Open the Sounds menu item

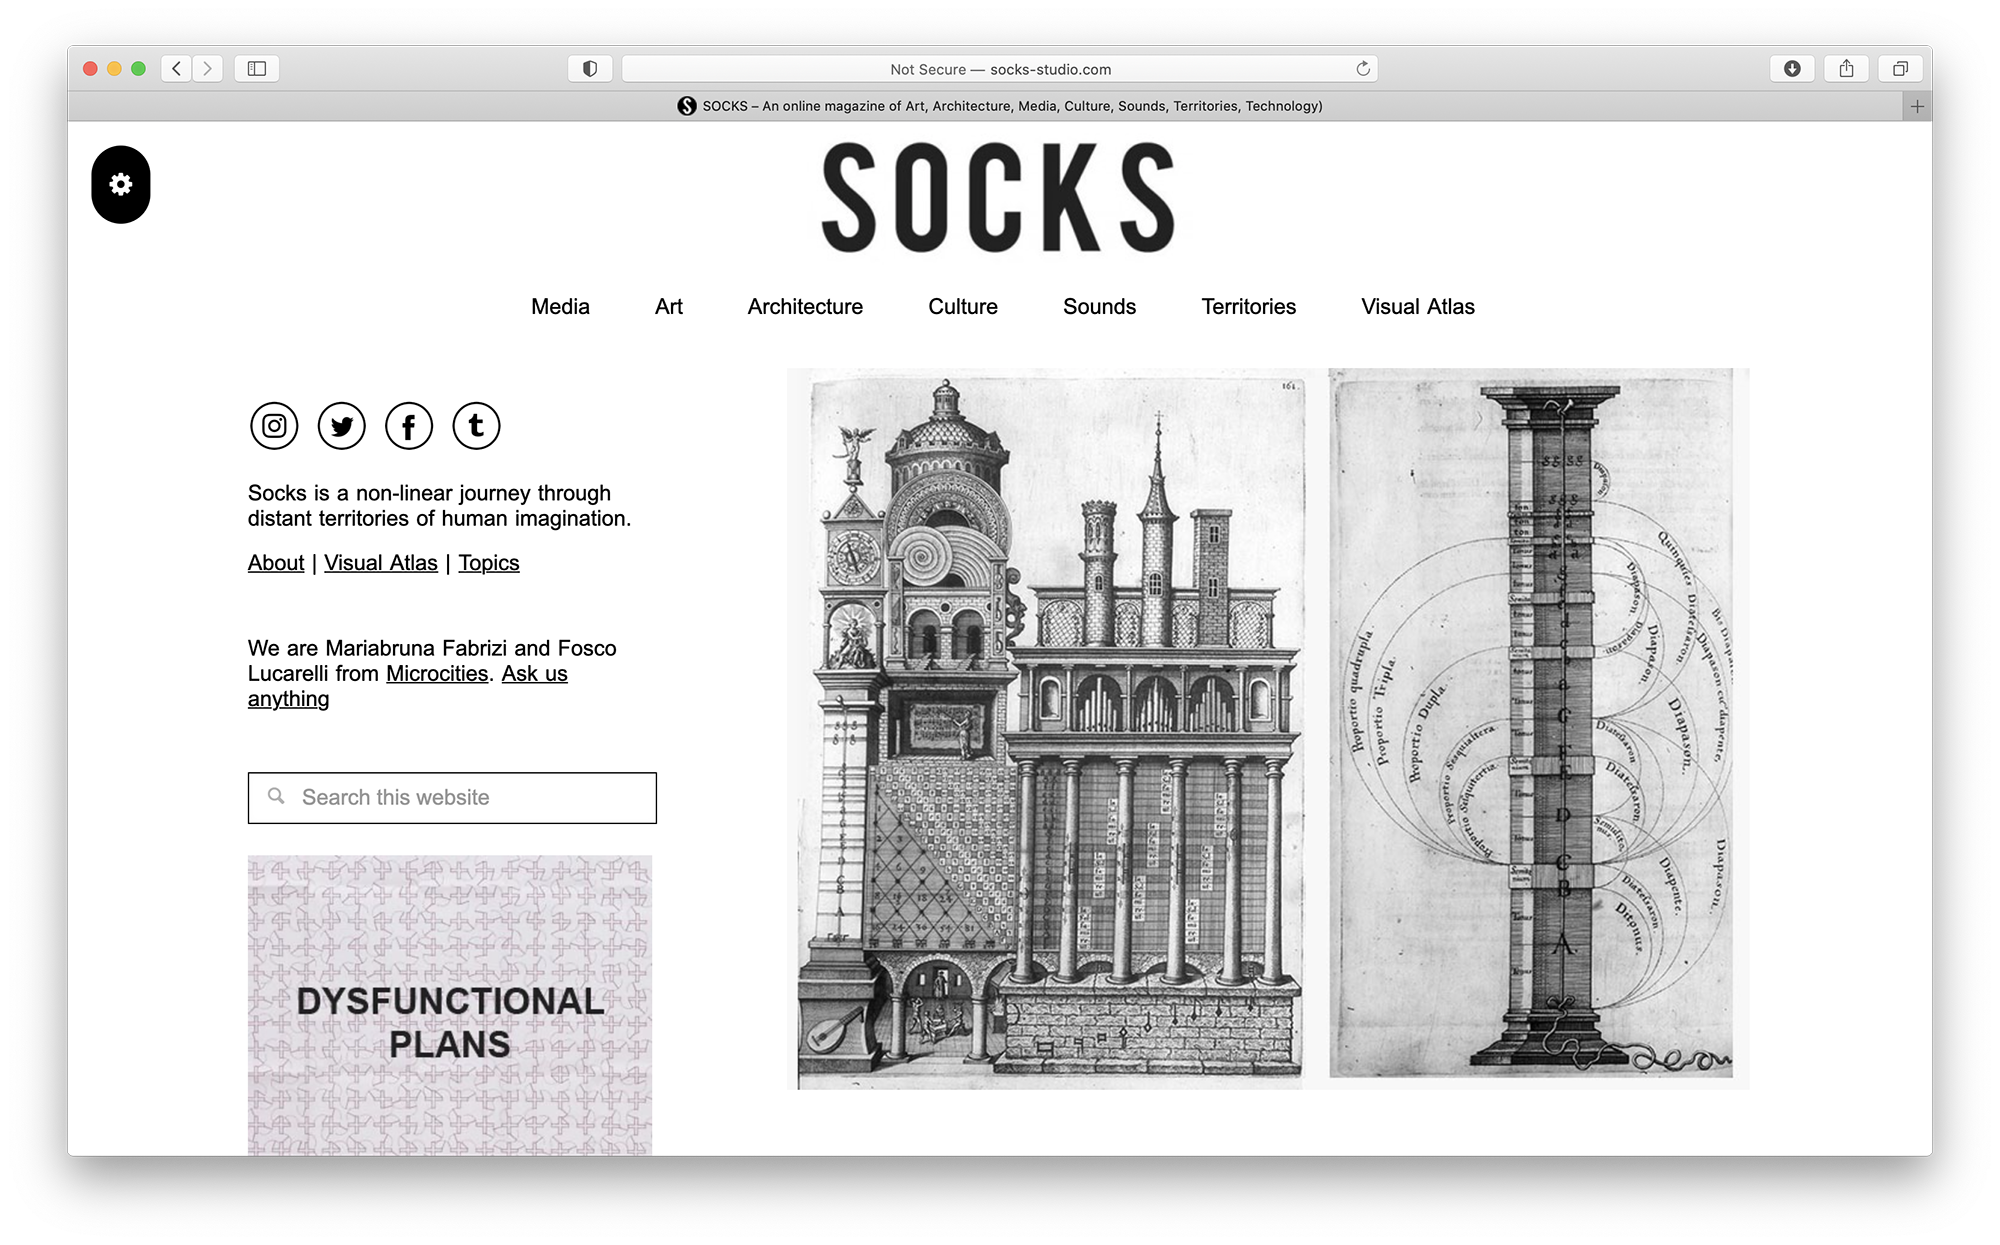[1099, 307]
